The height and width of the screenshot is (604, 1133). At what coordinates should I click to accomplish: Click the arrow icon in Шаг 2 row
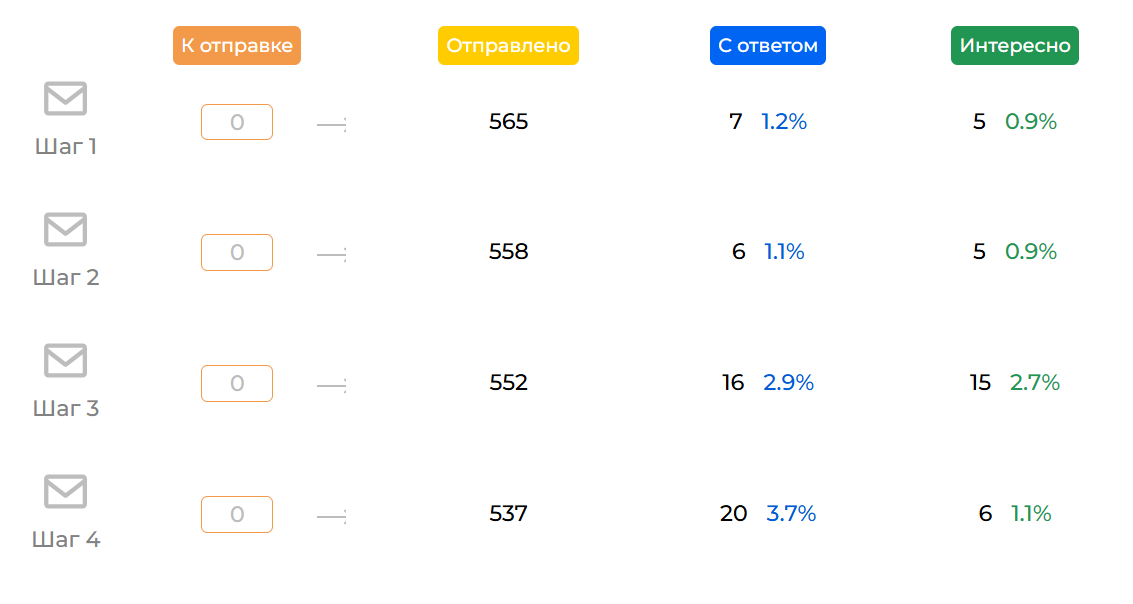coord(331,255)
